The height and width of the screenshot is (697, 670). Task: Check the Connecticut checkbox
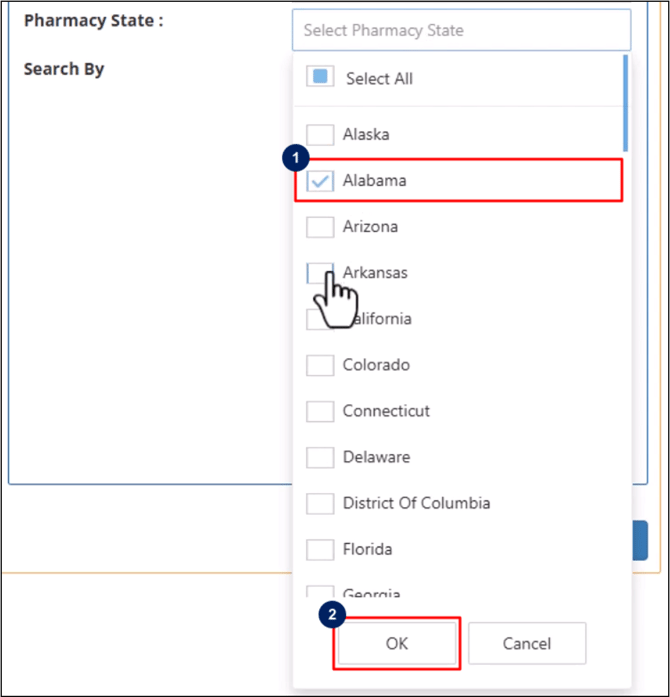point(320,411)
